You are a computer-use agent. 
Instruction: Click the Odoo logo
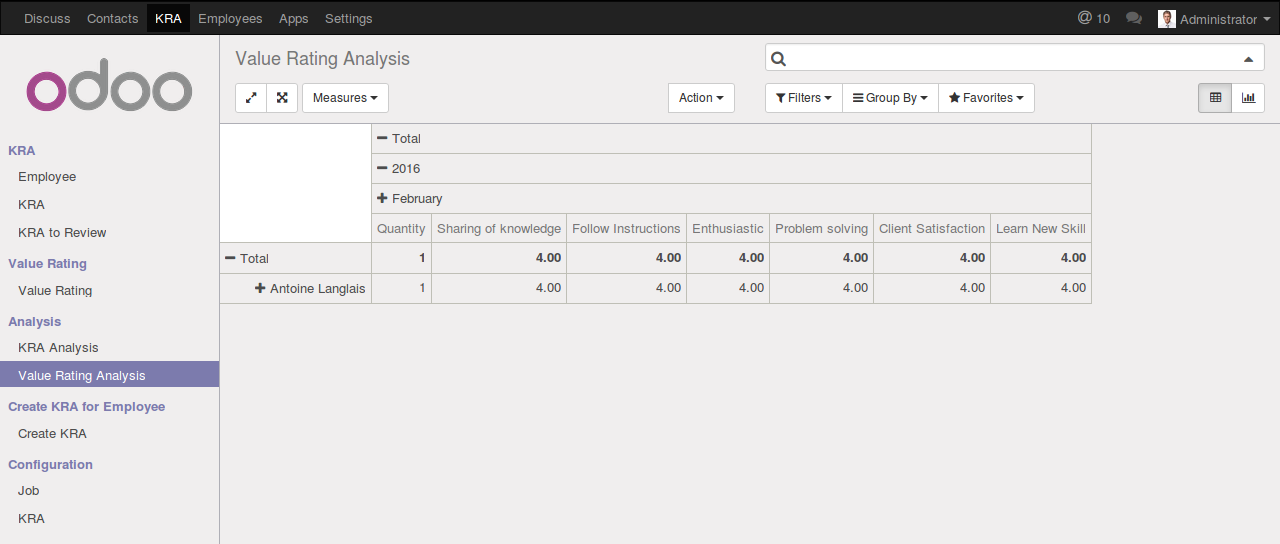pos(109,90)
